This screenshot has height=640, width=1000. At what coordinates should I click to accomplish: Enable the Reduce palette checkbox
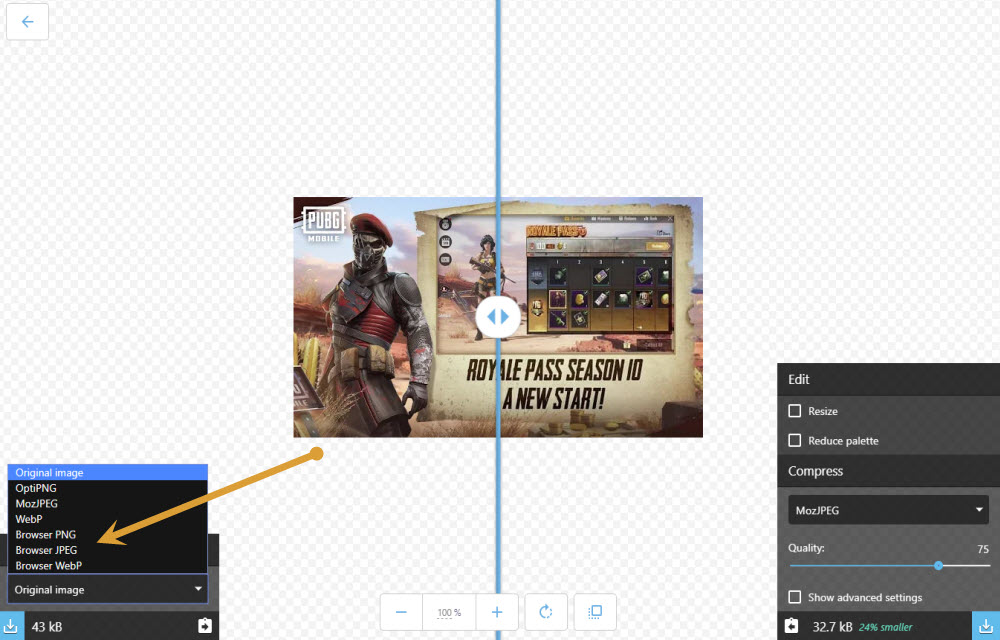pos(795,440)
